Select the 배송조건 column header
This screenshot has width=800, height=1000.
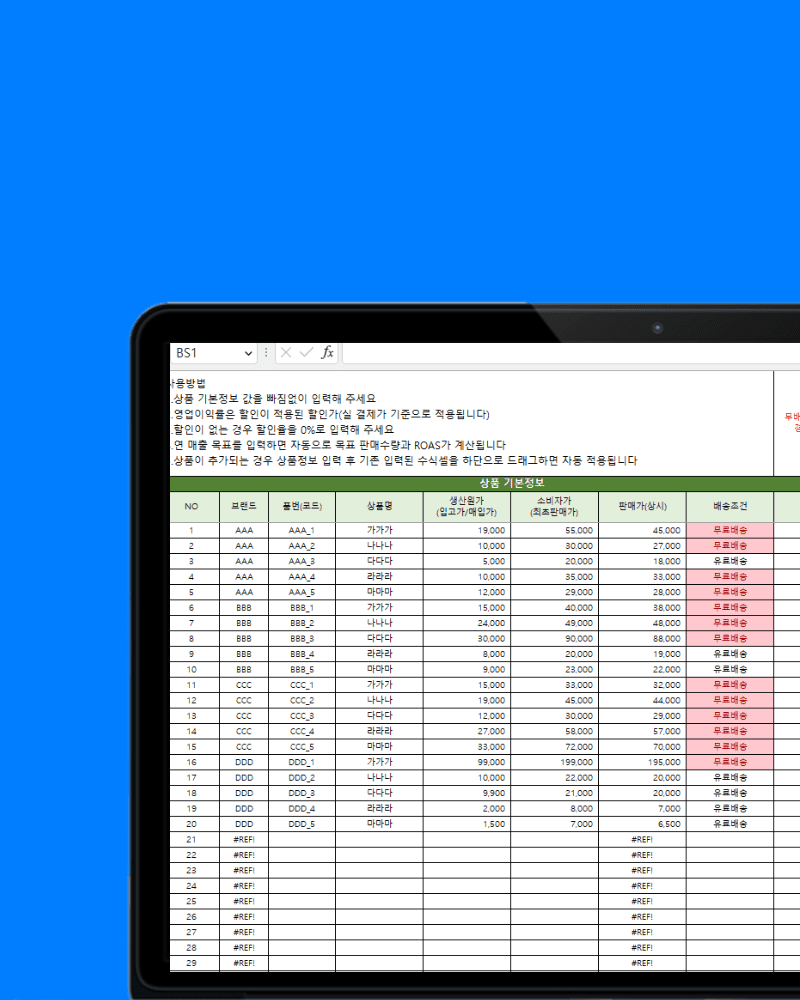coord(730,506)
